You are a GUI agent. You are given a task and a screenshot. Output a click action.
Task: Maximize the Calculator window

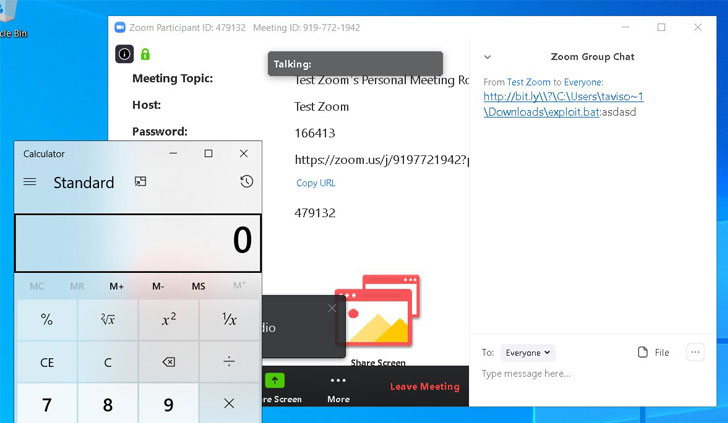coord(208,153)
